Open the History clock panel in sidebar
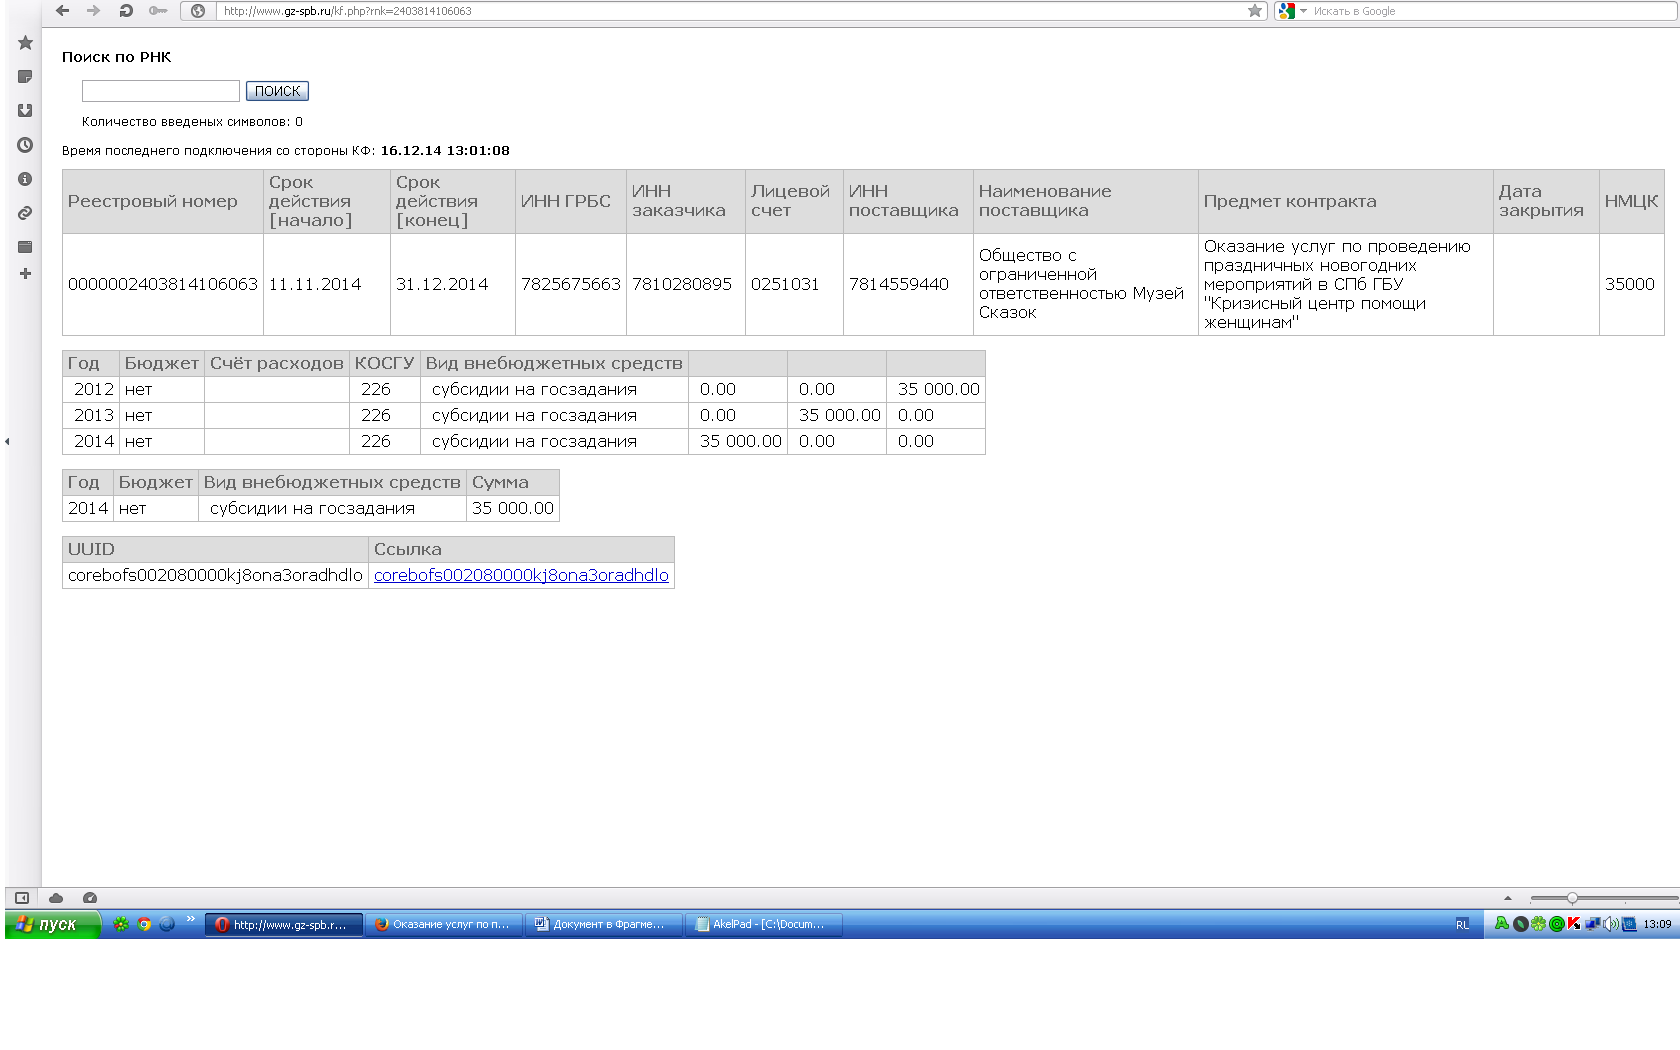This screenshot has height=1050, width=1680. 25,145
